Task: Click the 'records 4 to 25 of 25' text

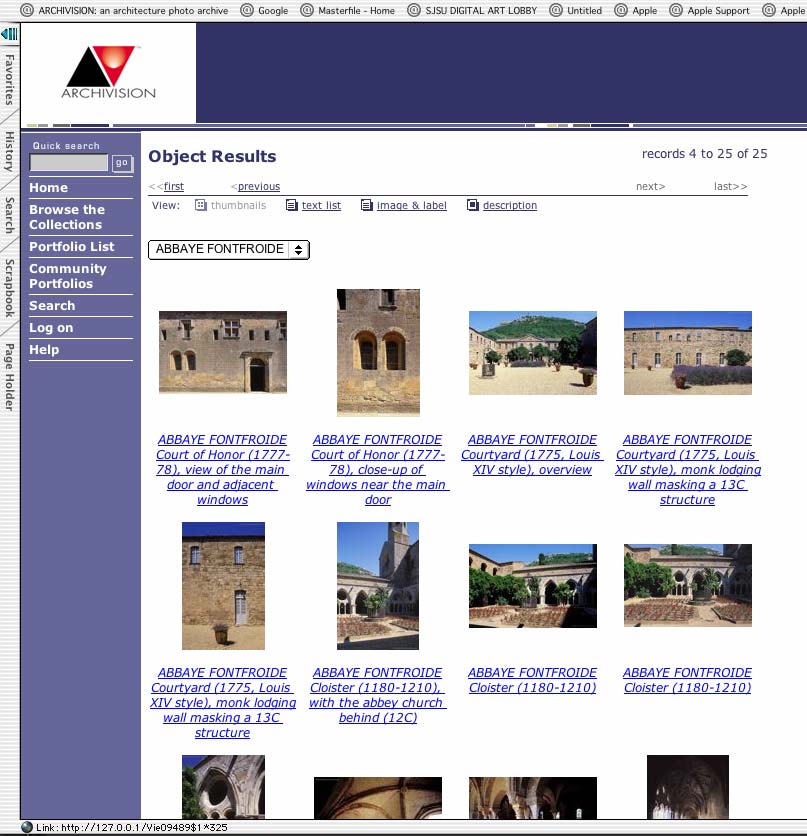Action: click(x=704, y=154)
